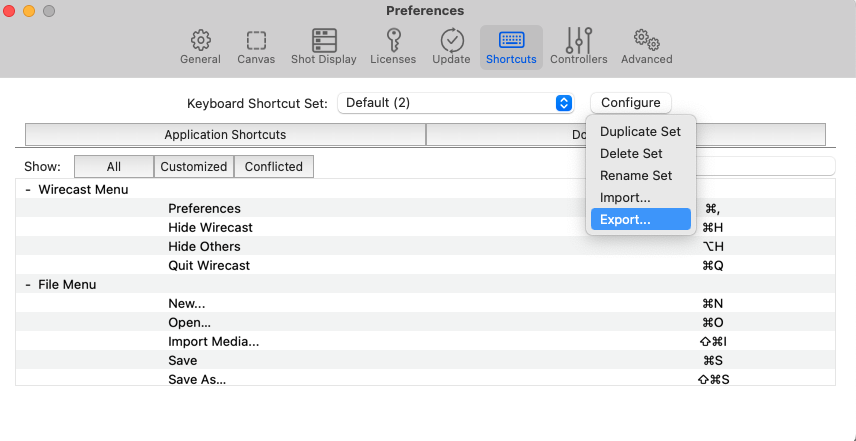Open the Shot Display preferences pane
Image resolution: width=856 pixels, height=441 pixels.
pyautogui.click(x=324, y=47)
